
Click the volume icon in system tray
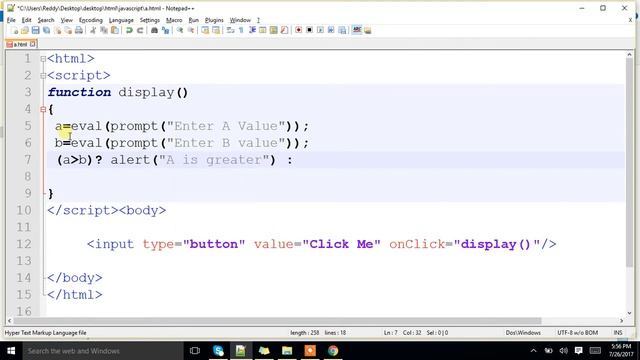tap(564, 351)
